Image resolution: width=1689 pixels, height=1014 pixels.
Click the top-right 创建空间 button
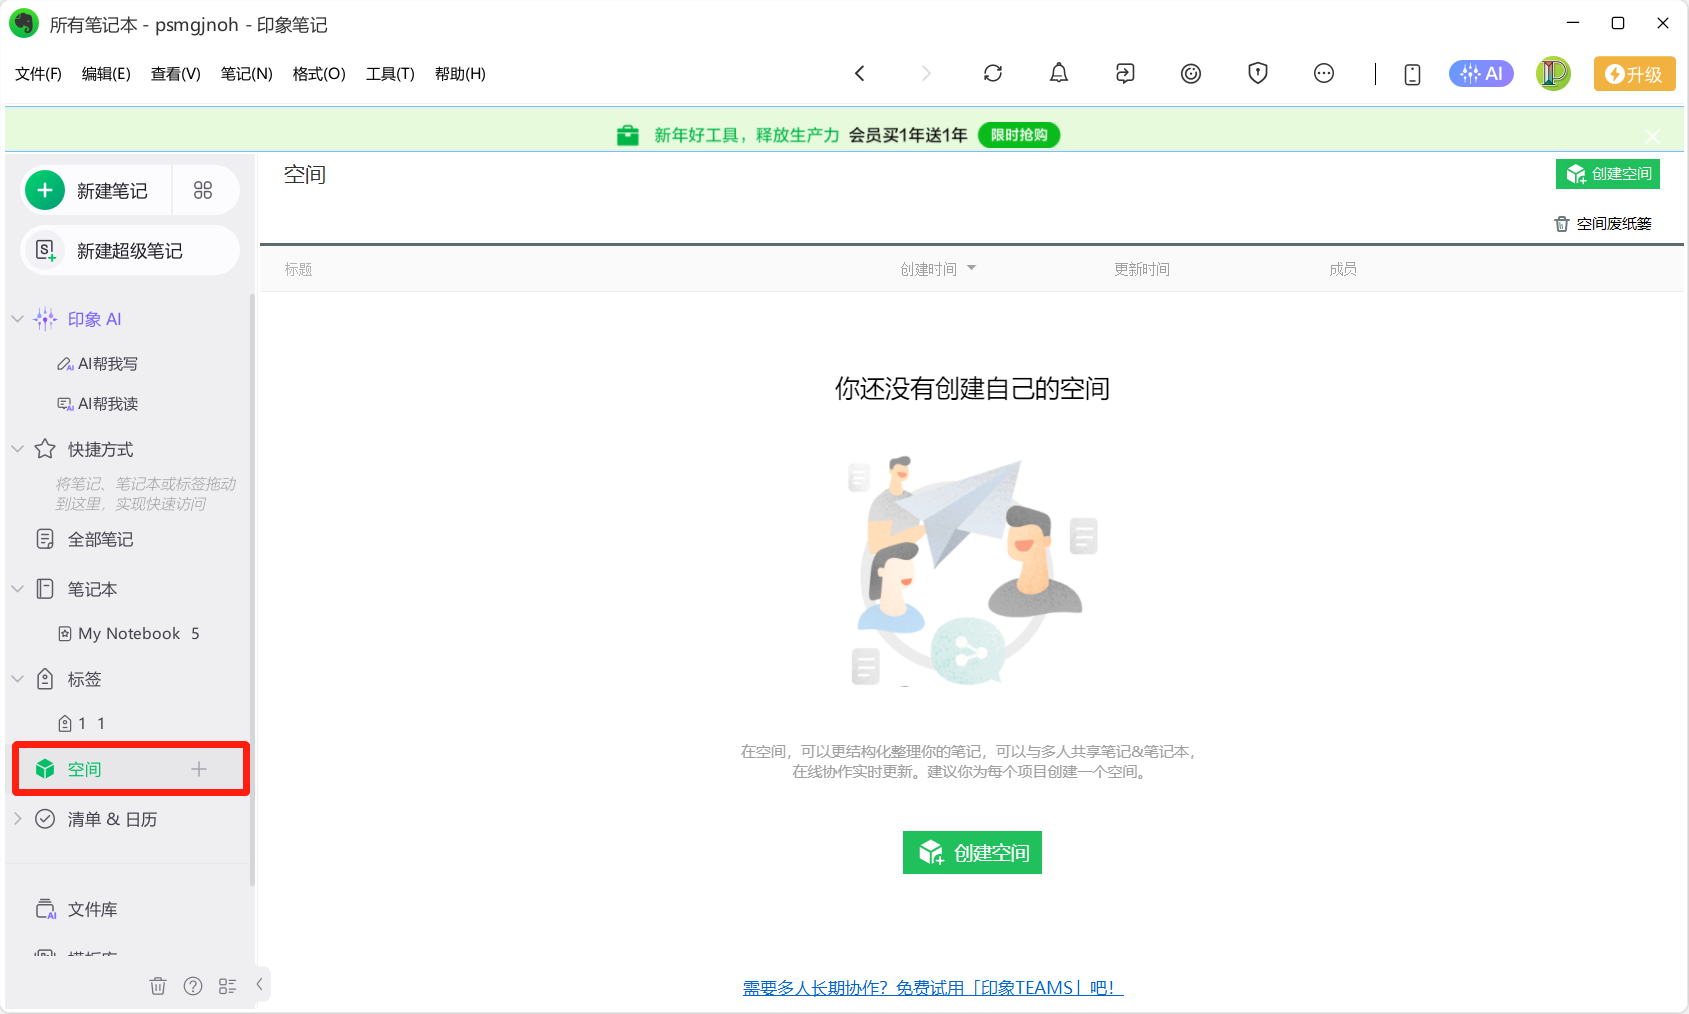coord(1608,174)
